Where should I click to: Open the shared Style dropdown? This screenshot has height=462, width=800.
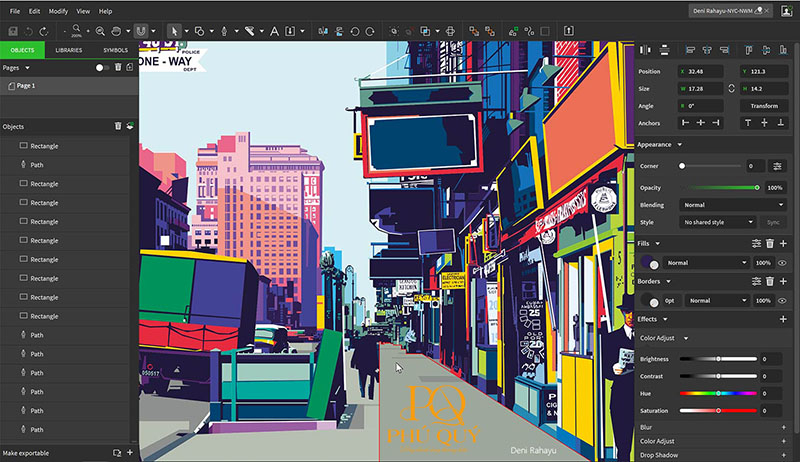718,222
